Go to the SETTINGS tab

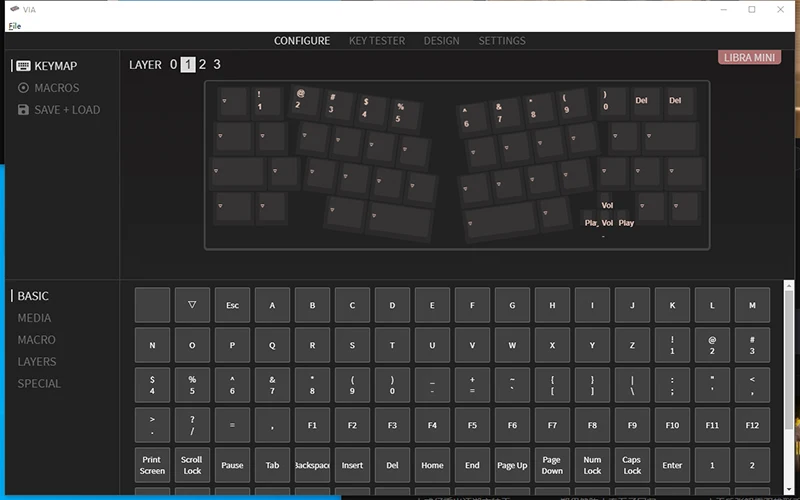[x=501, y=41]
